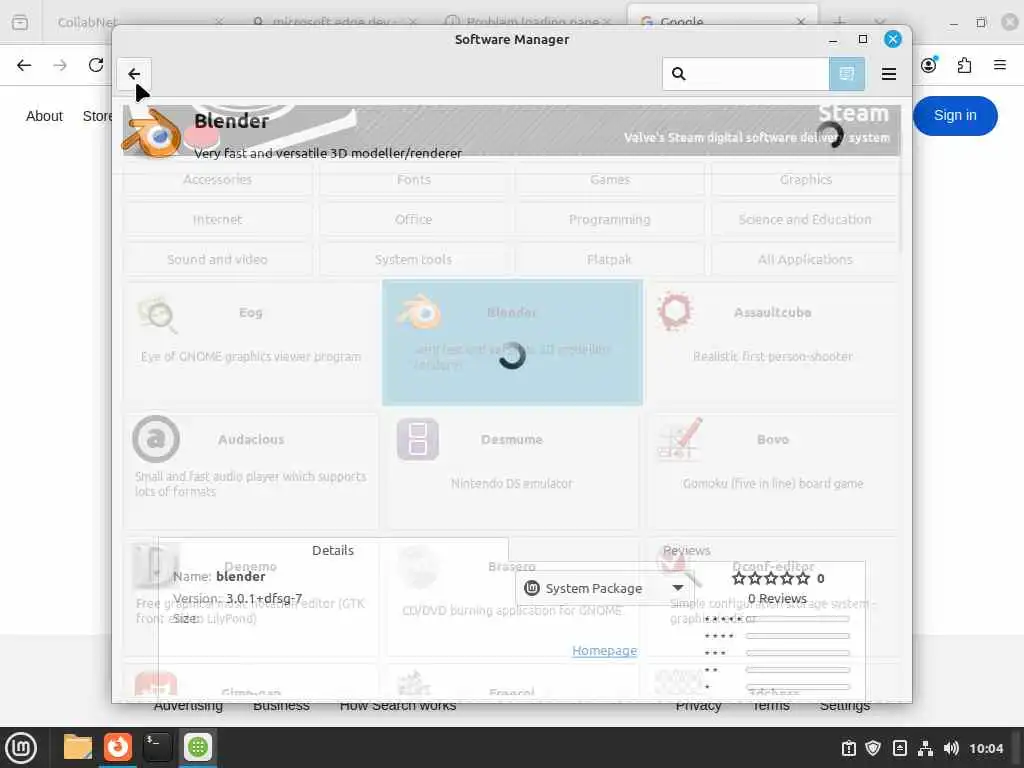This screenshot has width=1024, height=768.
Task: Click the Bovo board game icon
Action: (x=680, y=439)
